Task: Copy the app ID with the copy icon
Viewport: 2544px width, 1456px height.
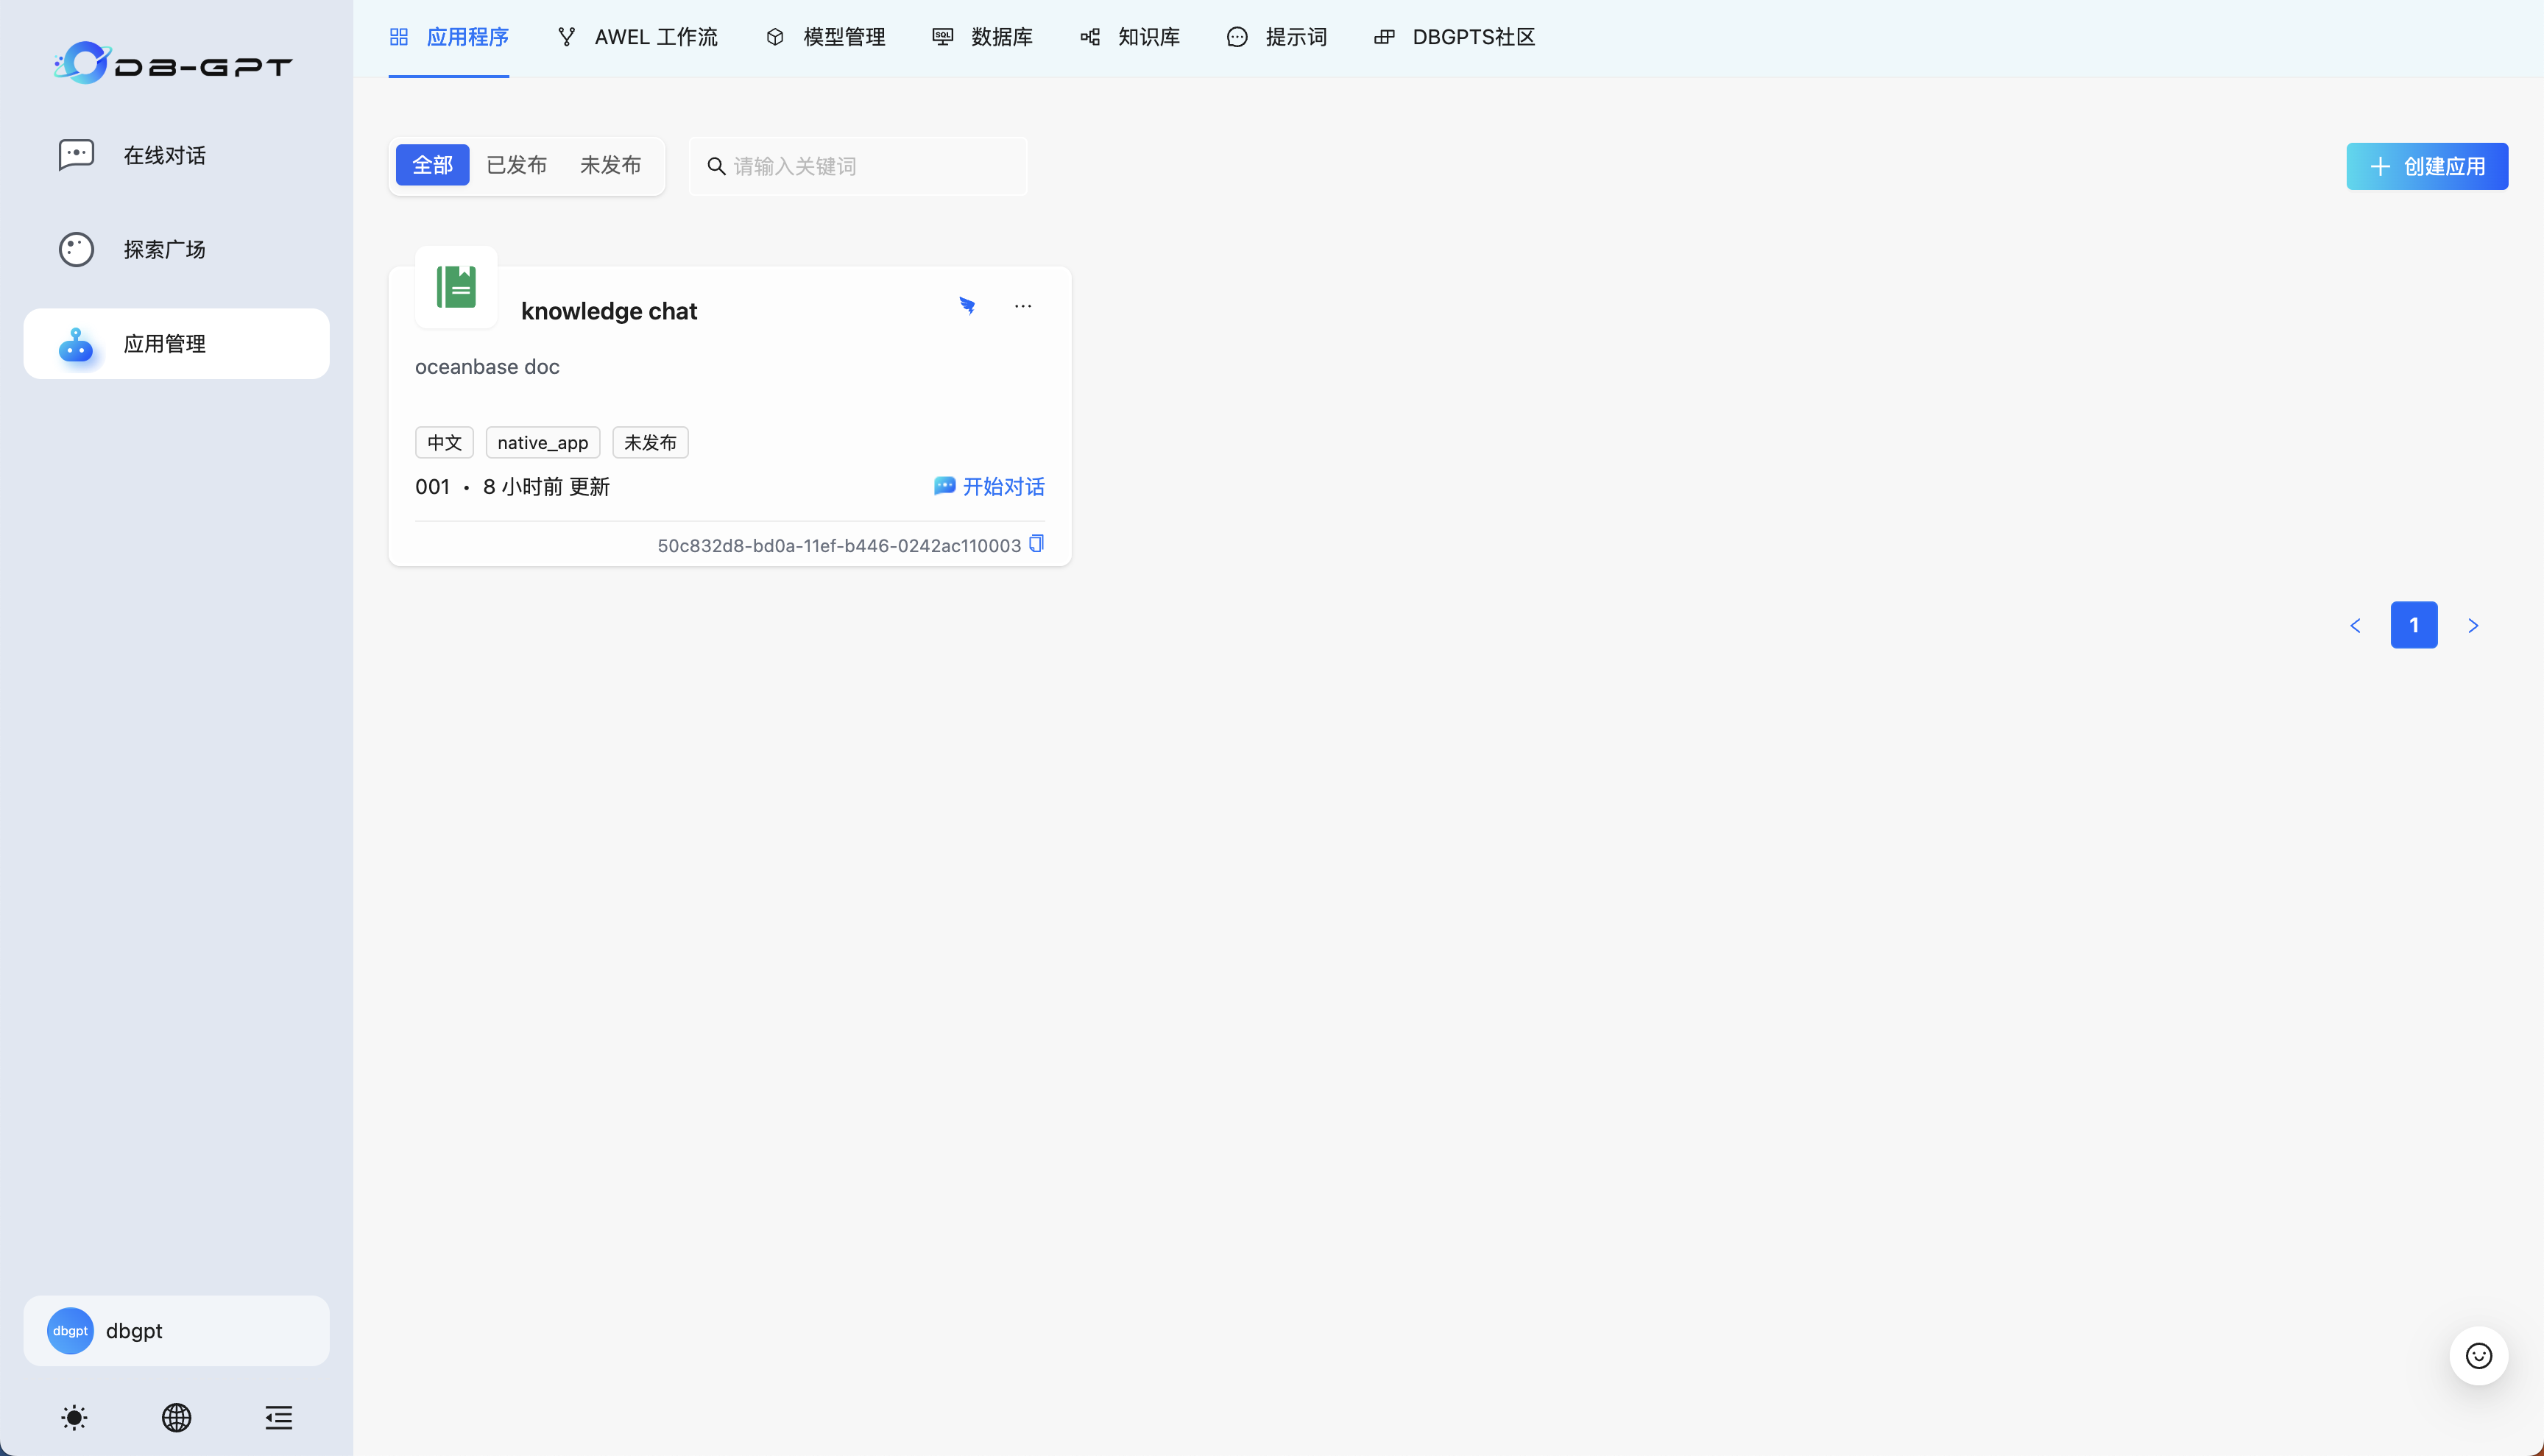Action: pyautogui.click(x=1036, y=543)
